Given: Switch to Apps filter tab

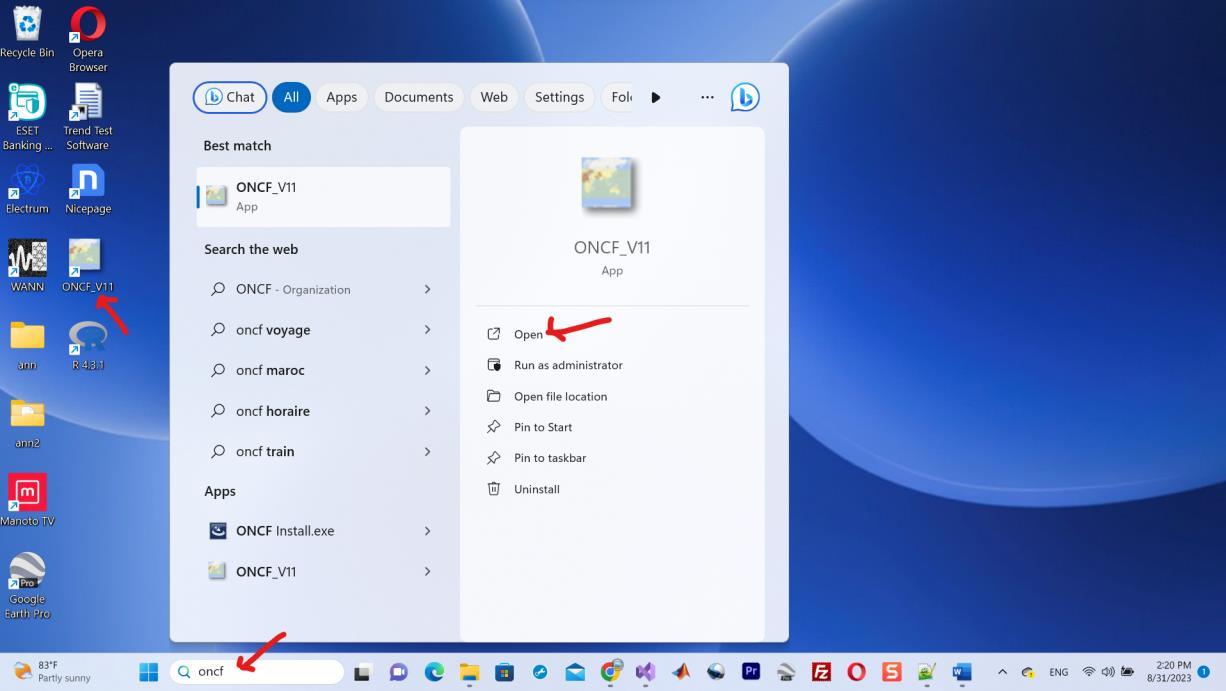Looking at the screenshot, I should [x=342, y=97].
